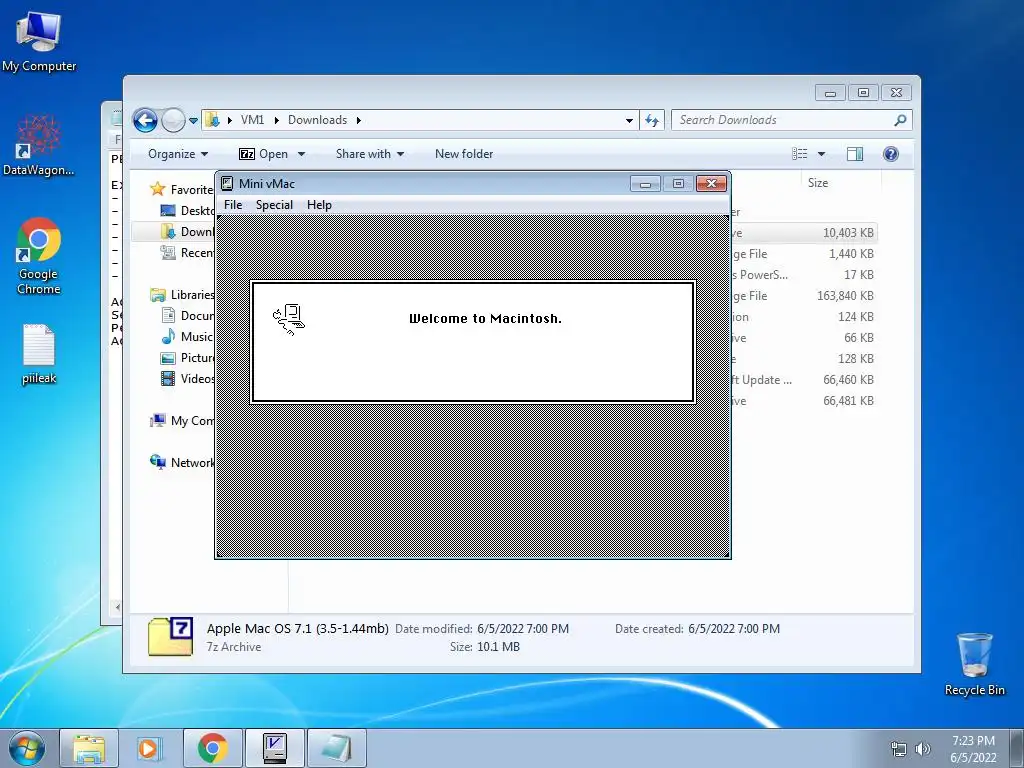Expand the arrow after Downloads in address bar
The height and width of the screenshot is (768, 1024).
359,120
